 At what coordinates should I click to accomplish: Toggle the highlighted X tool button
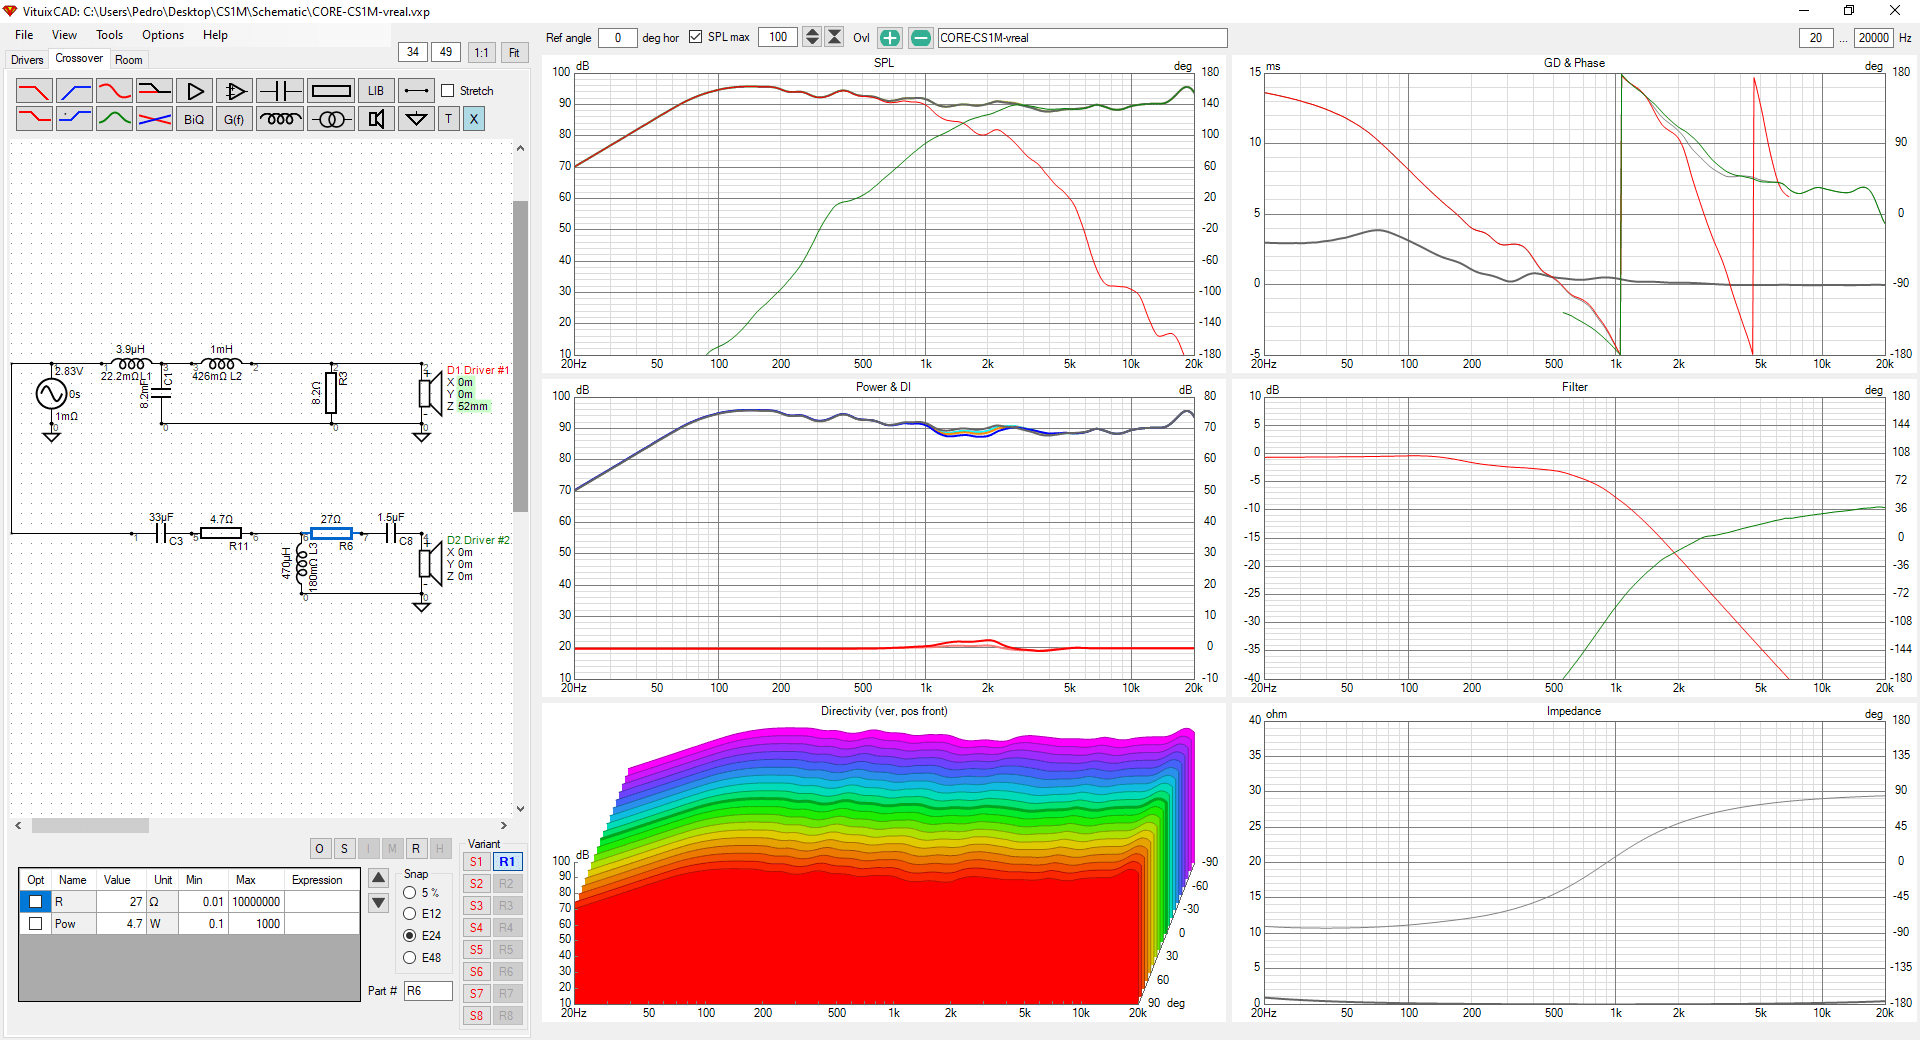(x=474, y=119)
